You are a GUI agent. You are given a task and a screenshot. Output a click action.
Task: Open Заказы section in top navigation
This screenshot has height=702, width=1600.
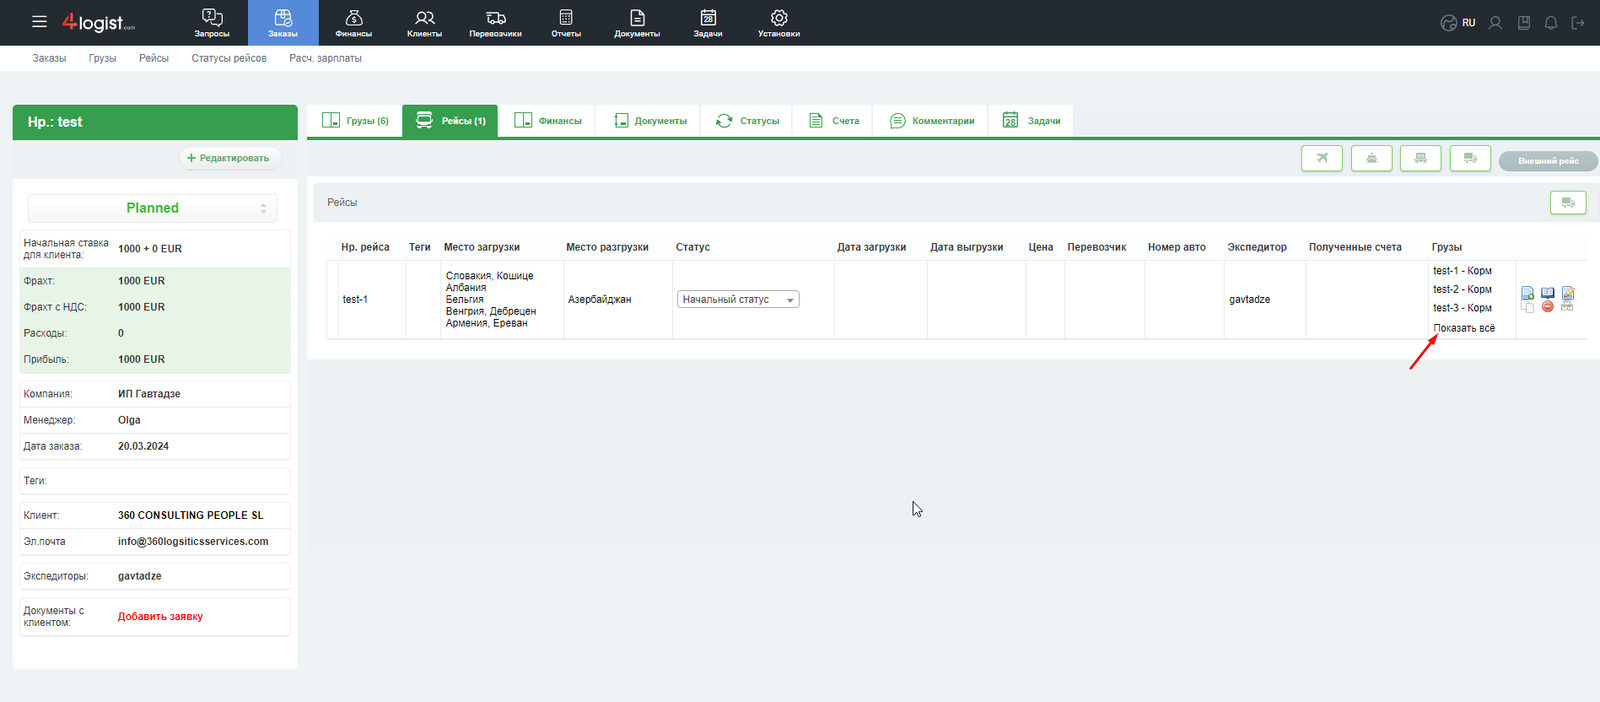(x=283, y=23)
